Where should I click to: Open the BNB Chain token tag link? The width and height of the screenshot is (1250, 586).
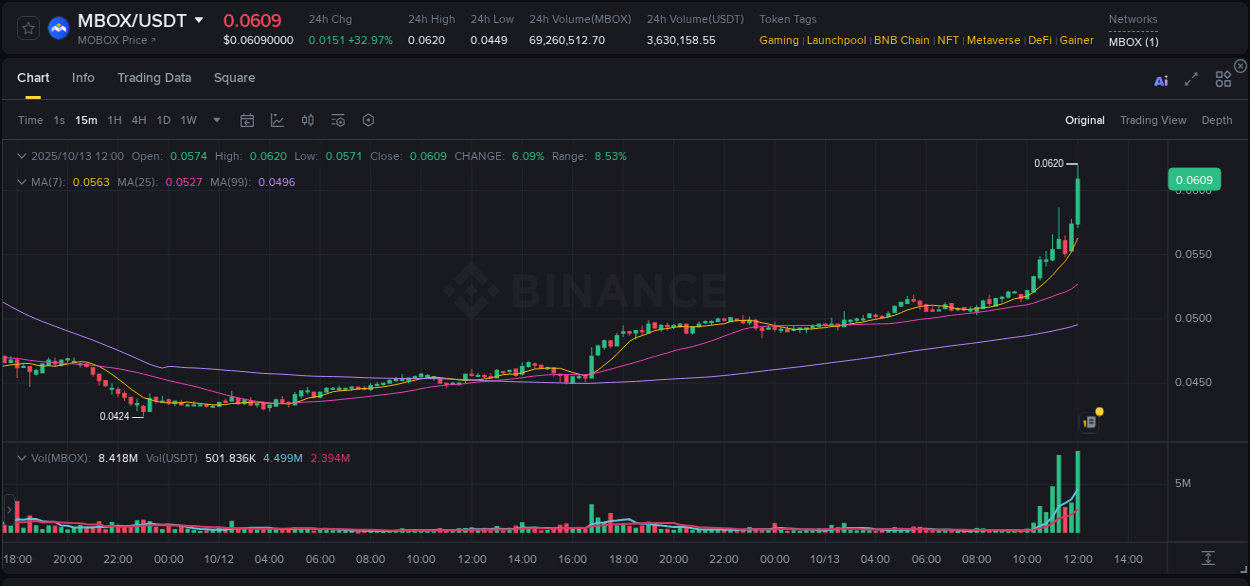point(901,40)
